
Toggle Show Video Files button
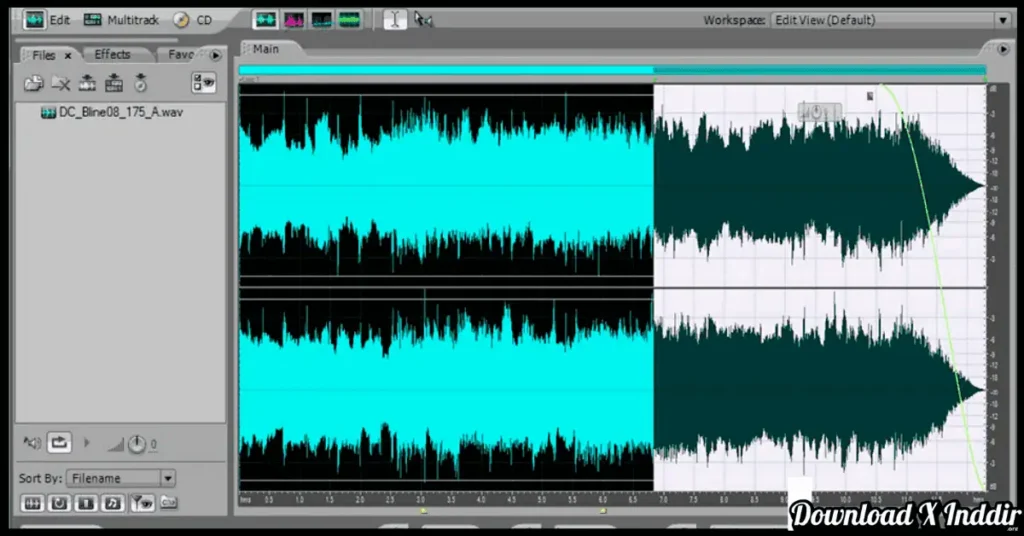point(86,503)
